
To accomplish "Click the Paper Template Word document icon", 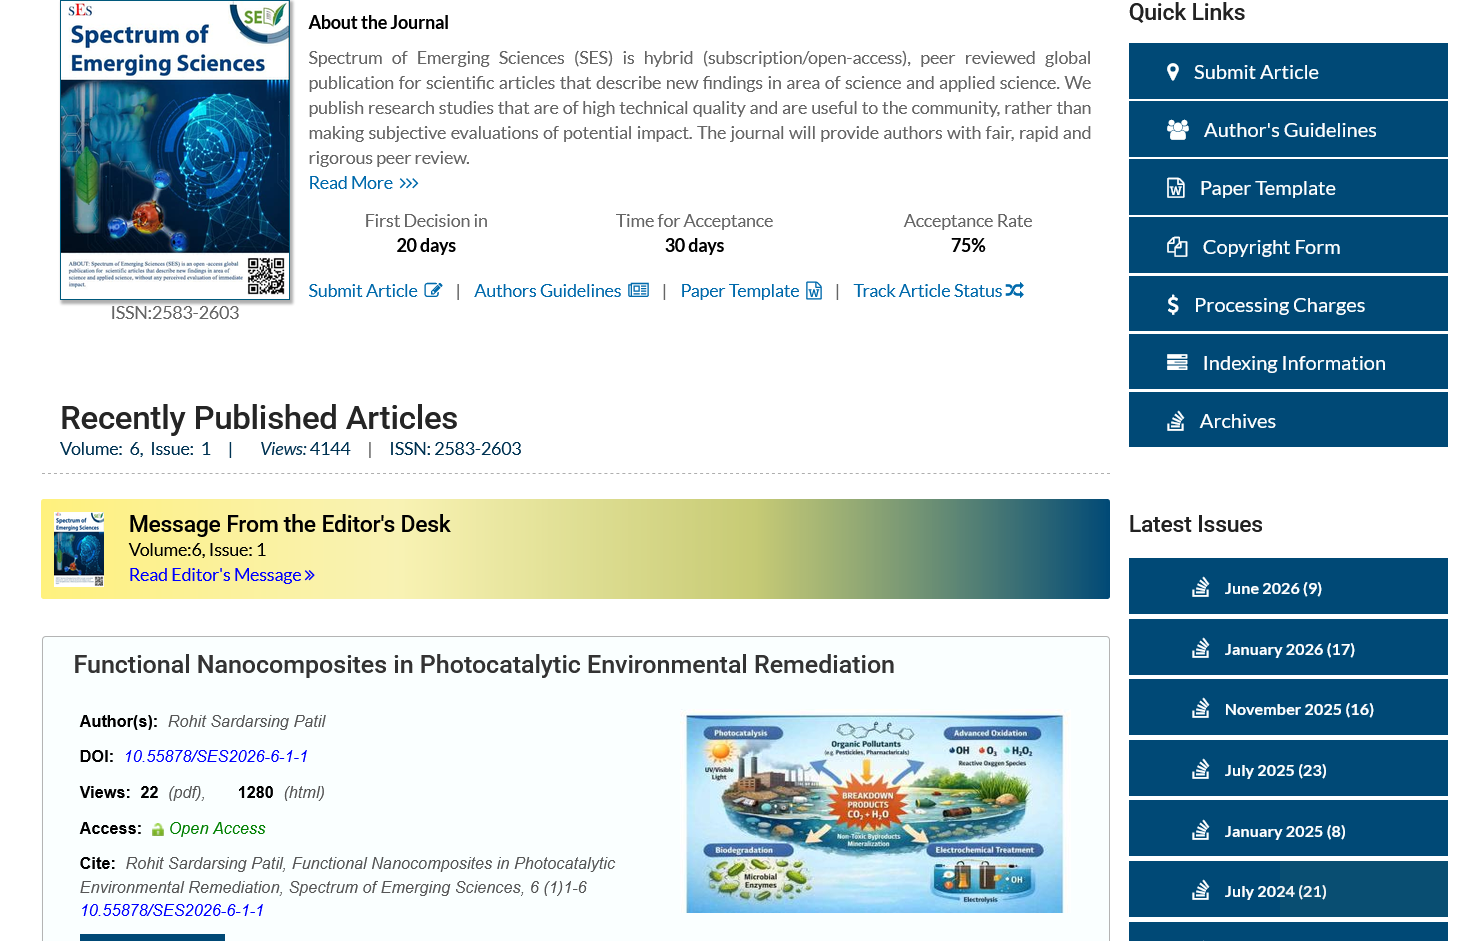I will (x=1176, y=188).
